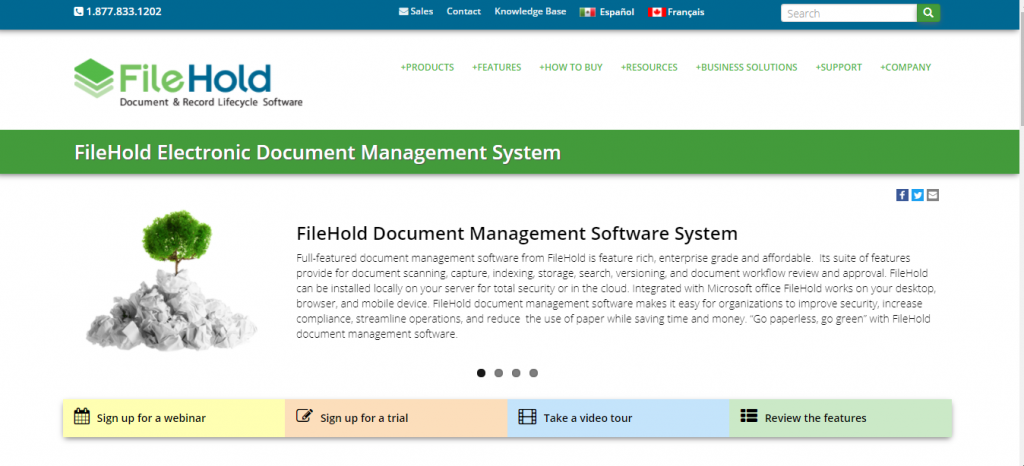1024x466 pixels.
Task: Click the FileHold Electronic Document Management System banner title
Action: click(317, 153)
